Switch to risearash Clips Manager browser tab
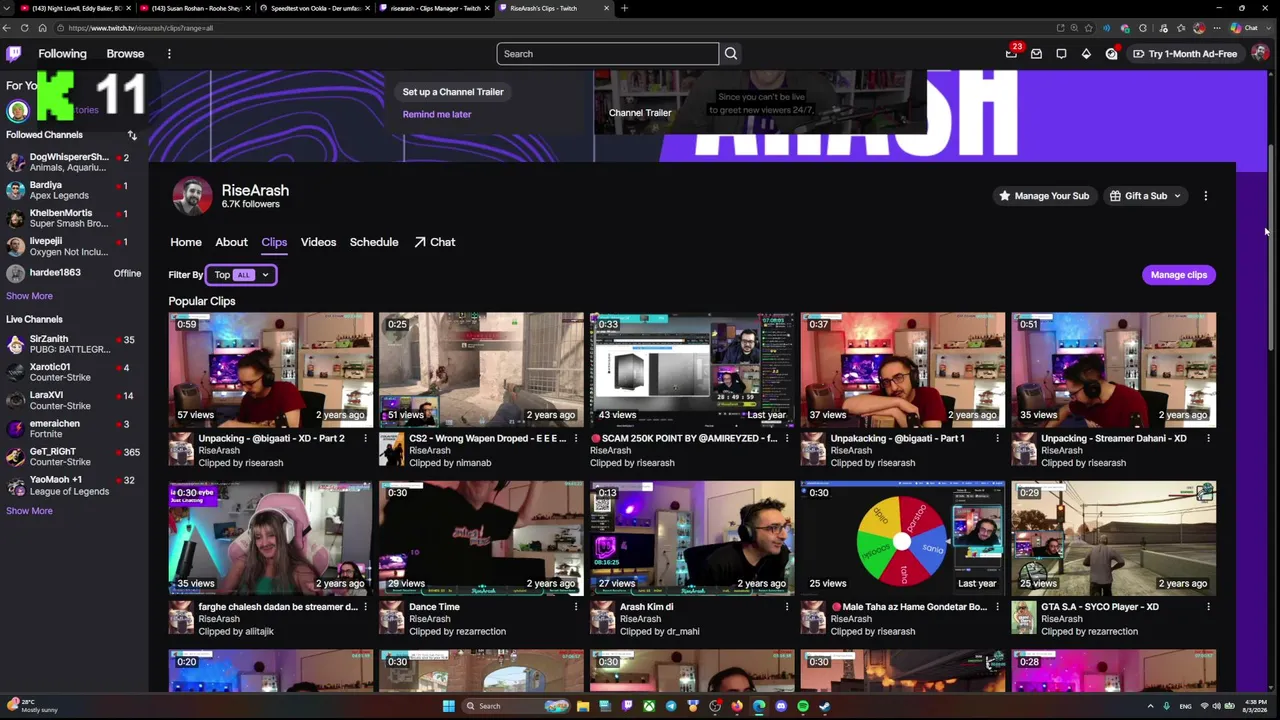 [436, 8]
